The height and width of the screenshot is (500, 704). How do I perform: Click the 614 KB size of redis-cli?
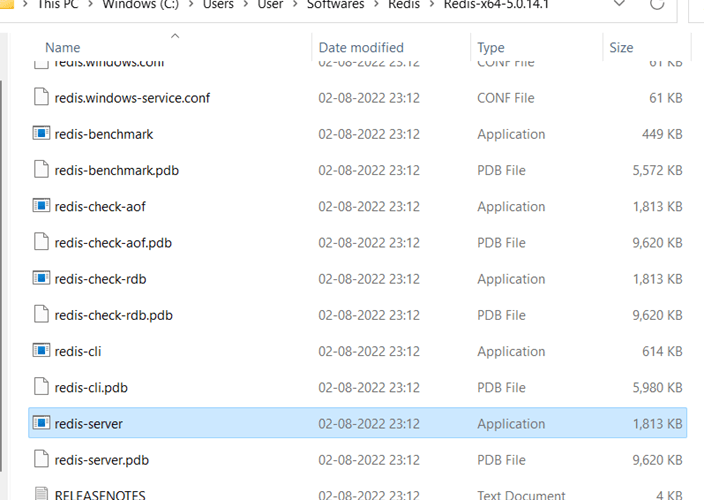point(662,351)
